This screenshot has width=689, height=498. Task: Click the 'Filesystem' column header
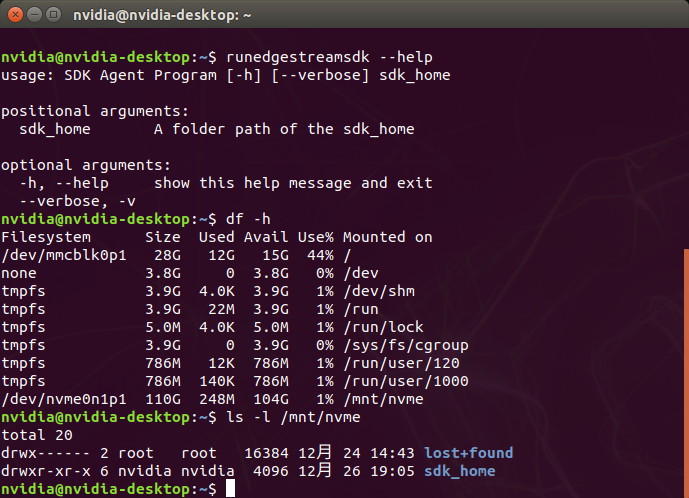(46, 237)
